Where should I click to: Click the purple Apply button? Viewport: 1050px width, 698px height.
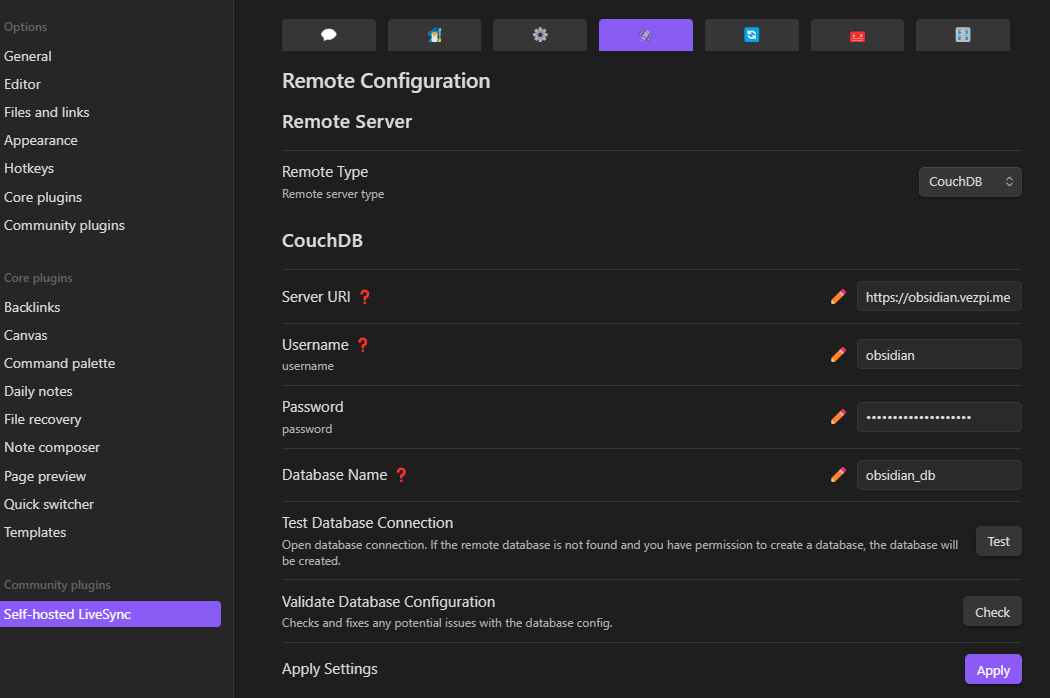[x=992, y=670]
